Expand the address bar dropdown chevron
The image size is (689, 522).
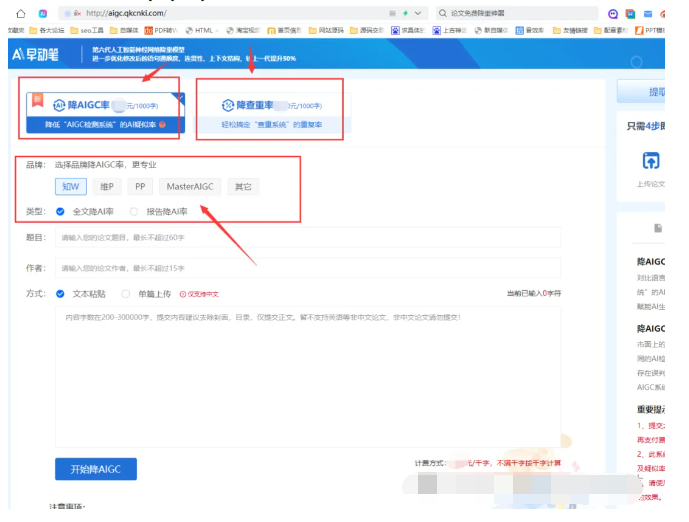[x=418, y=13]
